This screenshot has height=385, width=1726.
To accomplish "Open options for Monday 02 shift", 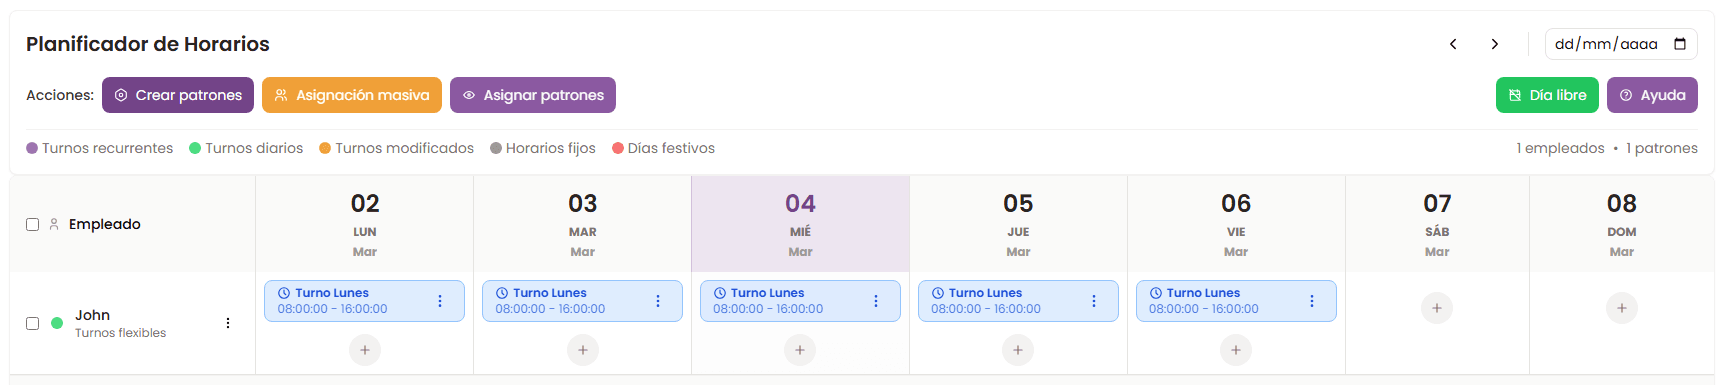I will [x=440, y=301].
